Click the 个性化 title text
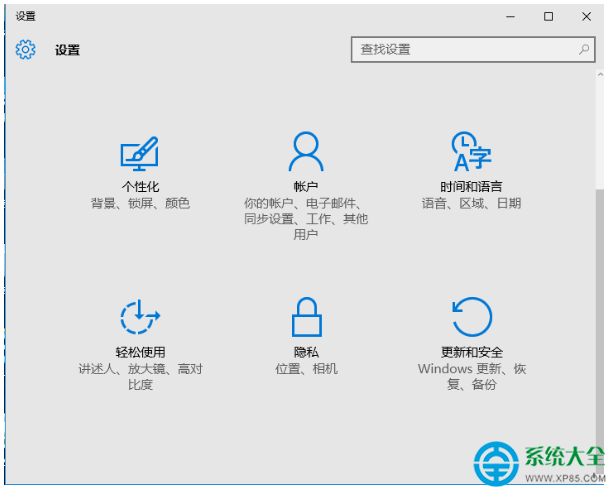This screenshot has width=608, height=489. (140, 187)
